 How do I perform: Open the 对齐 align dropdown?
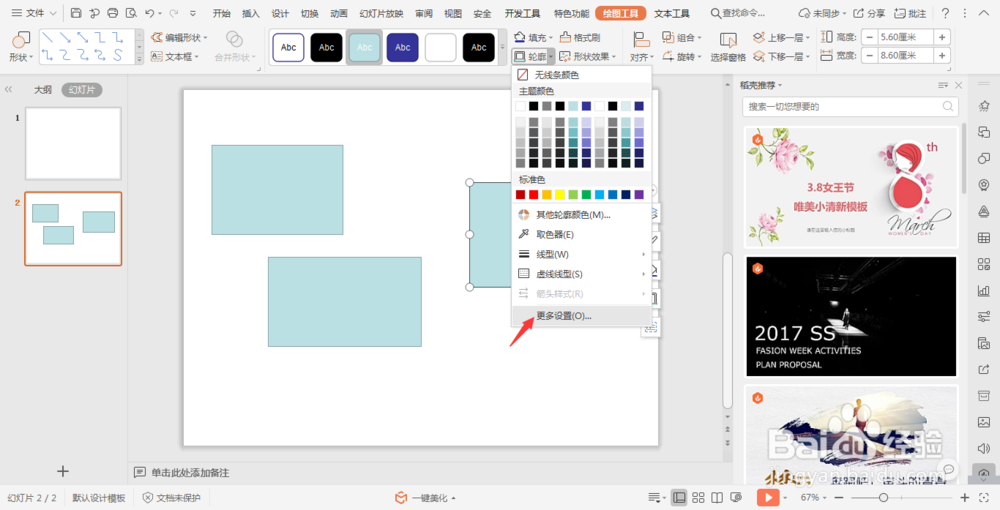(641, 48)
